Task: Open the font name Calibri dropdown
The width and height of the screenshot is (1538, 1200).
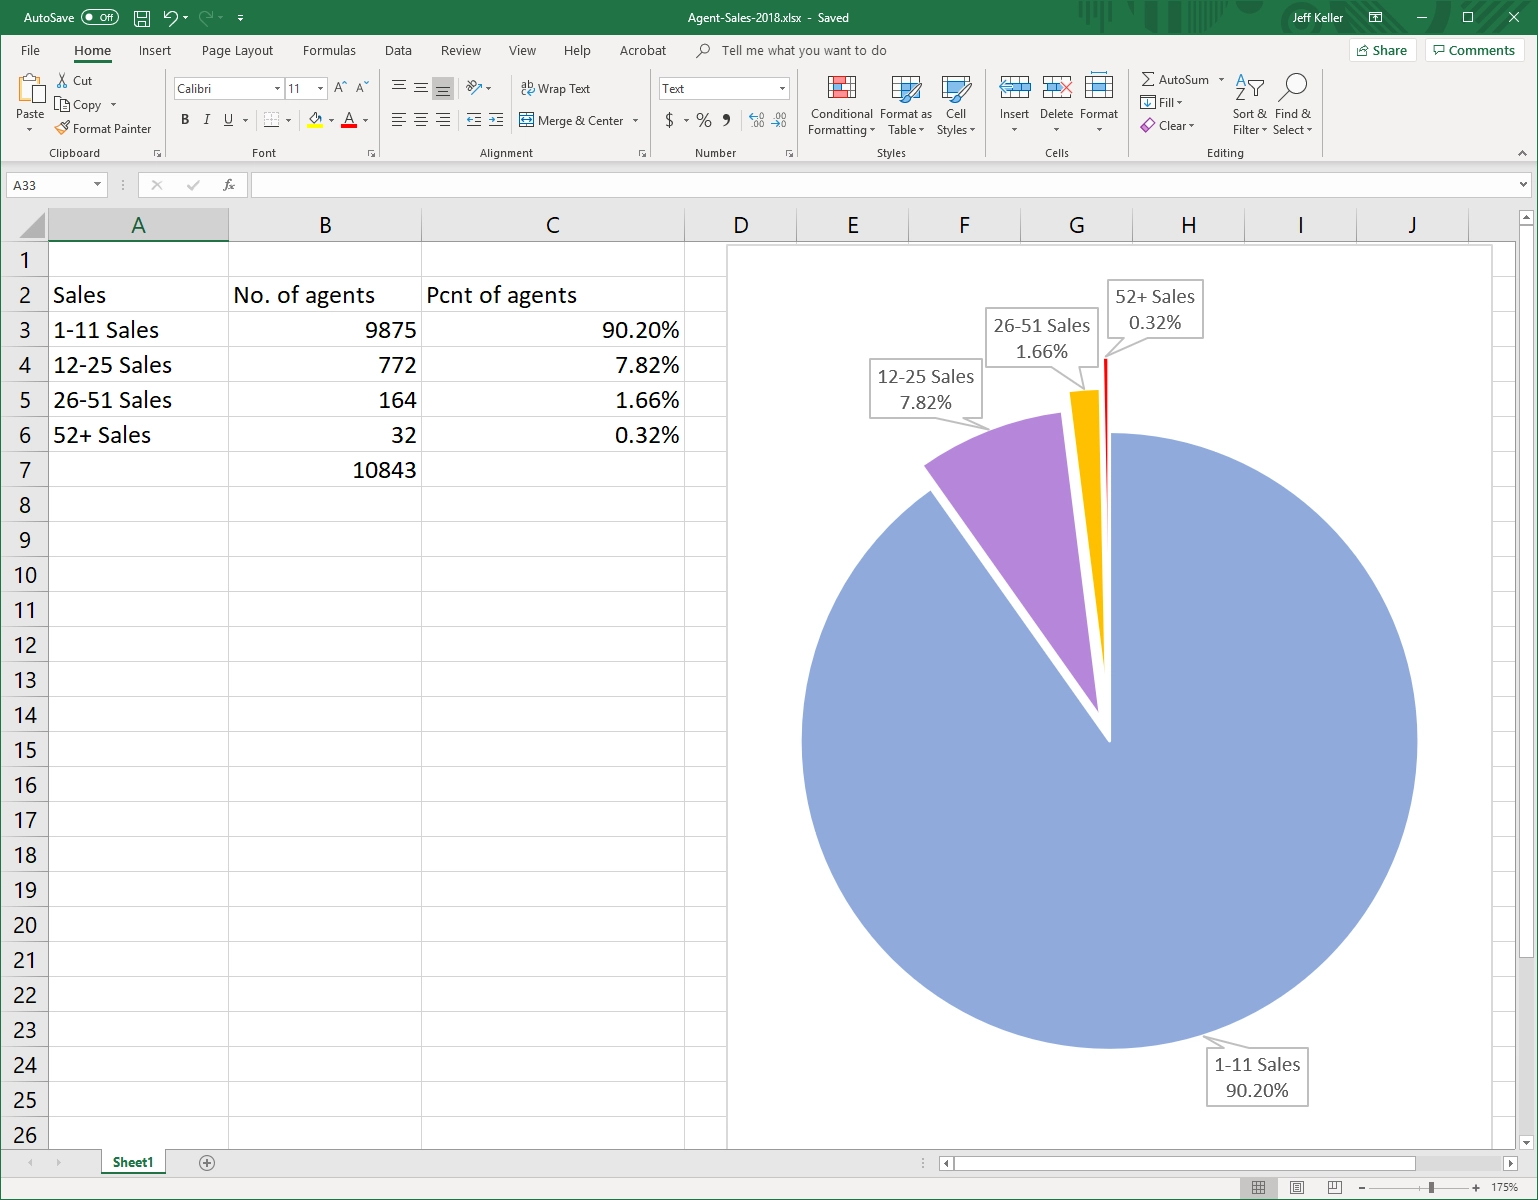Action: [x=277, y=89]
